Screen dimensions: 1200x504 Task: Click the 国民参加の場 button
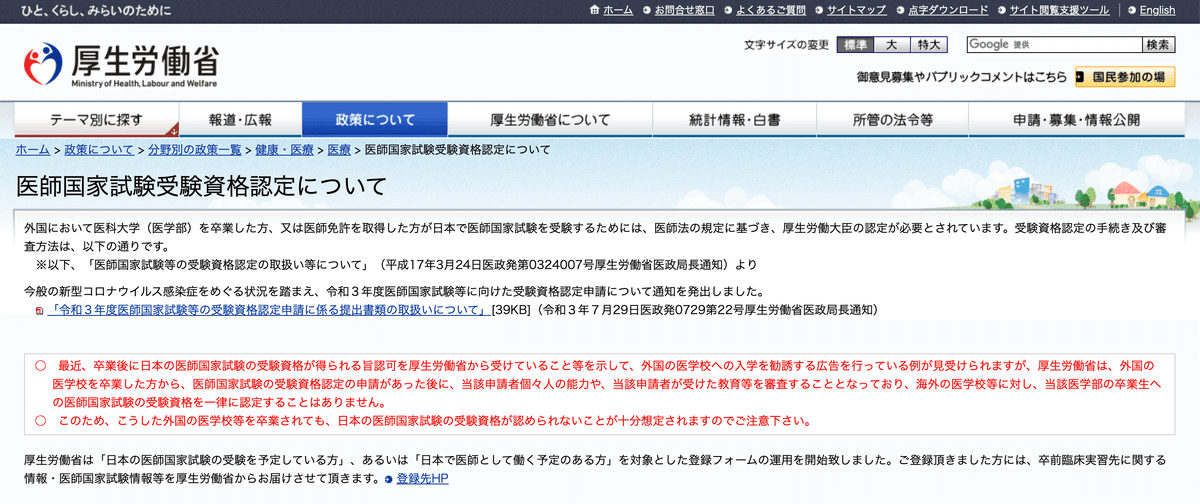click(1125, 77)
